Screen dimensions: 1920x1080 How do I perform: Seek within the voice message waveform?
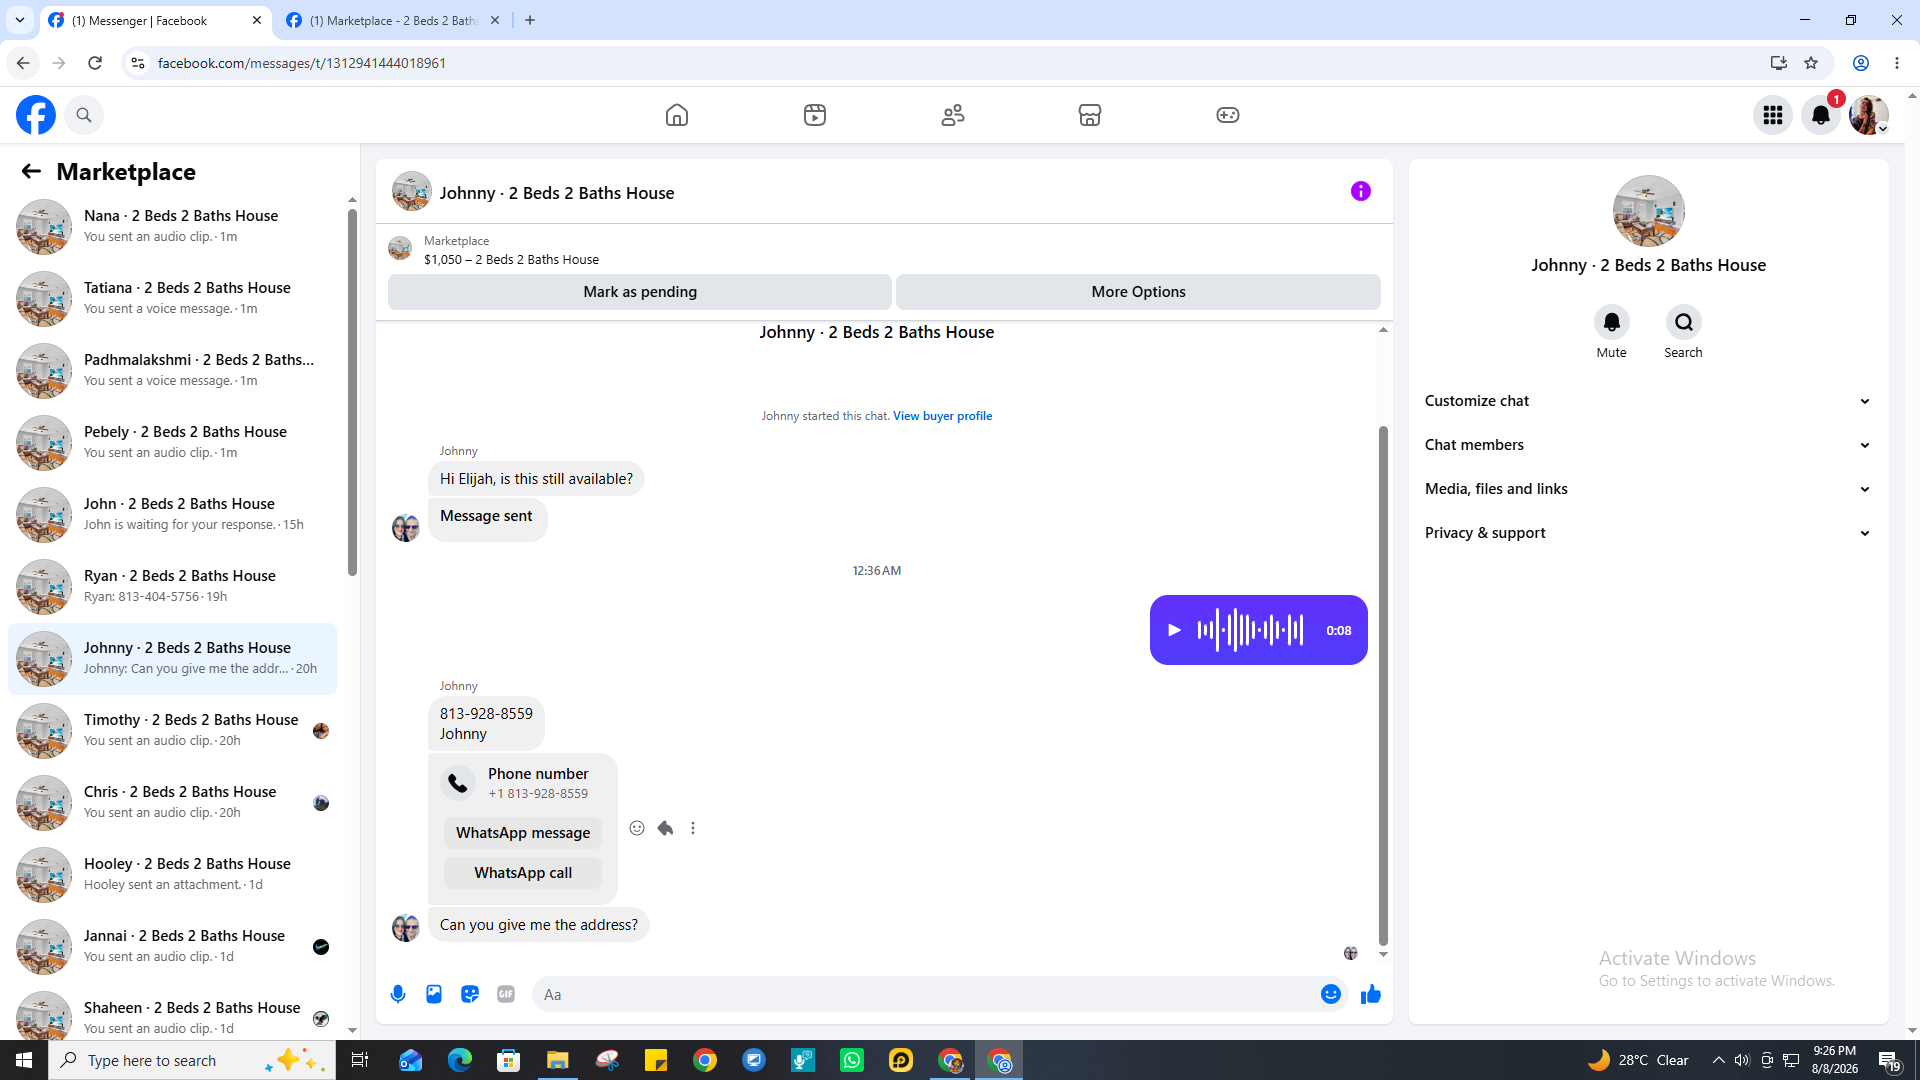(x=1250, y=630)
